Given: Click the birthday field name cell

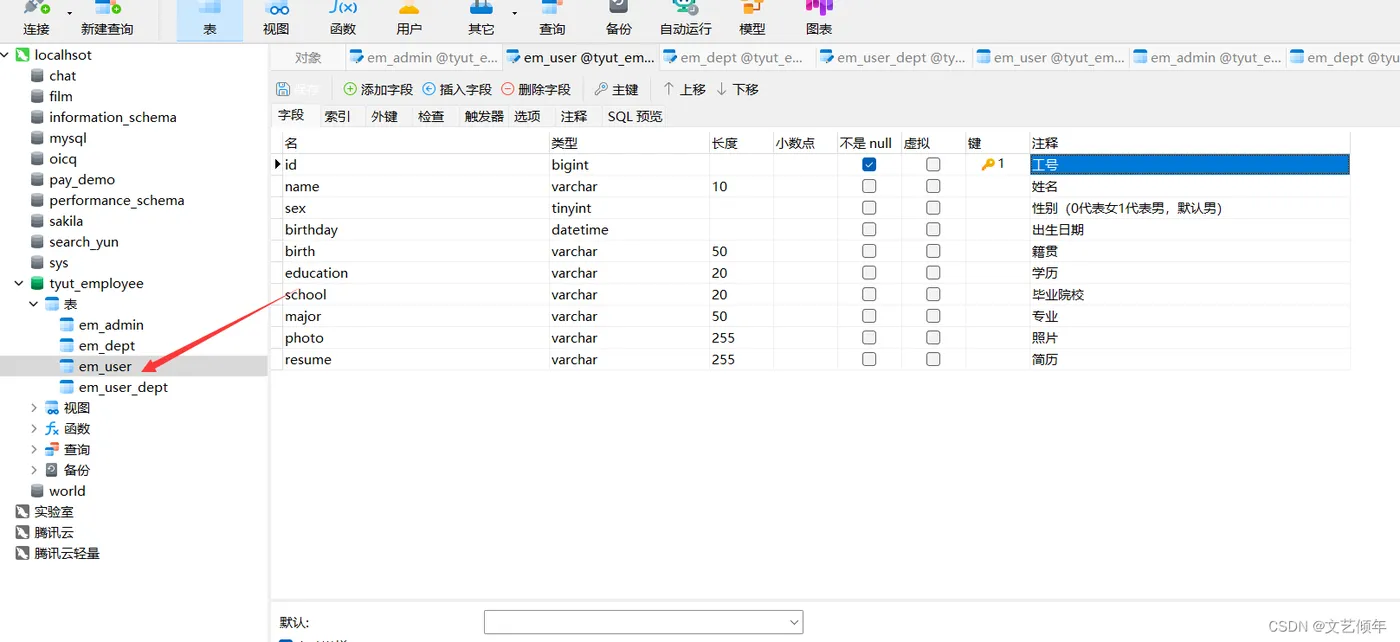Looking at the screenshot, I should [415, 229].
